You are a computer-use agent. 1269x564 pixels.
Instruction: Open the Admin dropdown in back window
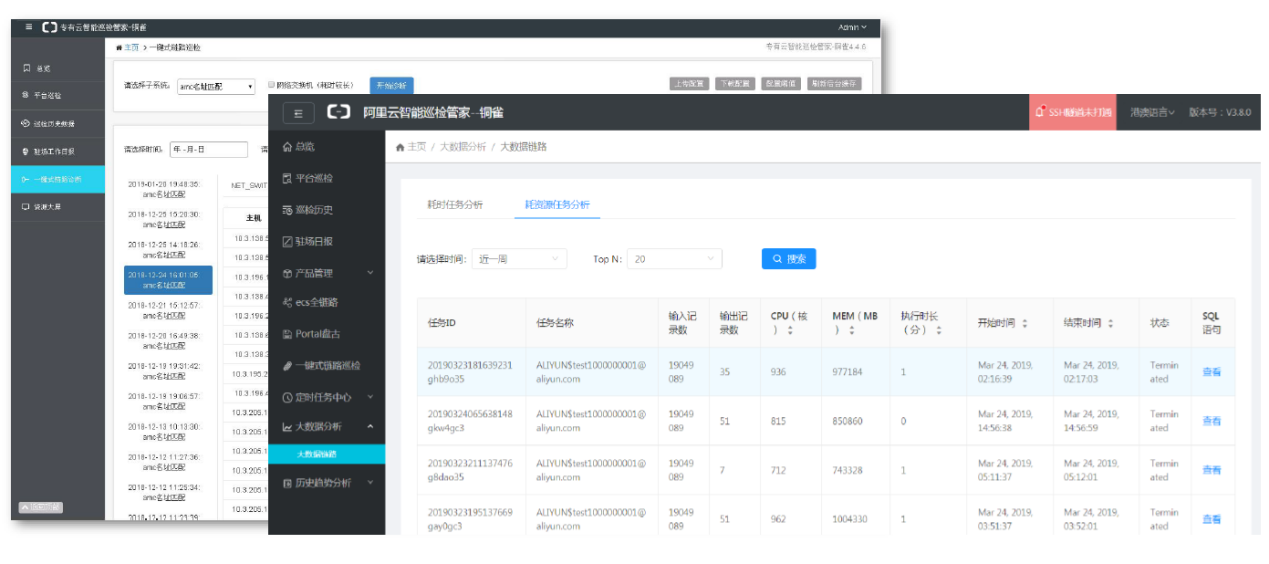click(x=852, y=27)
